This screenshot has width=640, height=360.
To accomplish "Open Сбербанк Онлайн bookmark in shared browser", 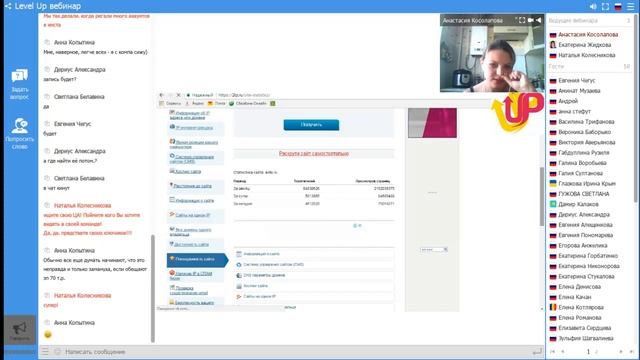I will (x=248, y=103).
